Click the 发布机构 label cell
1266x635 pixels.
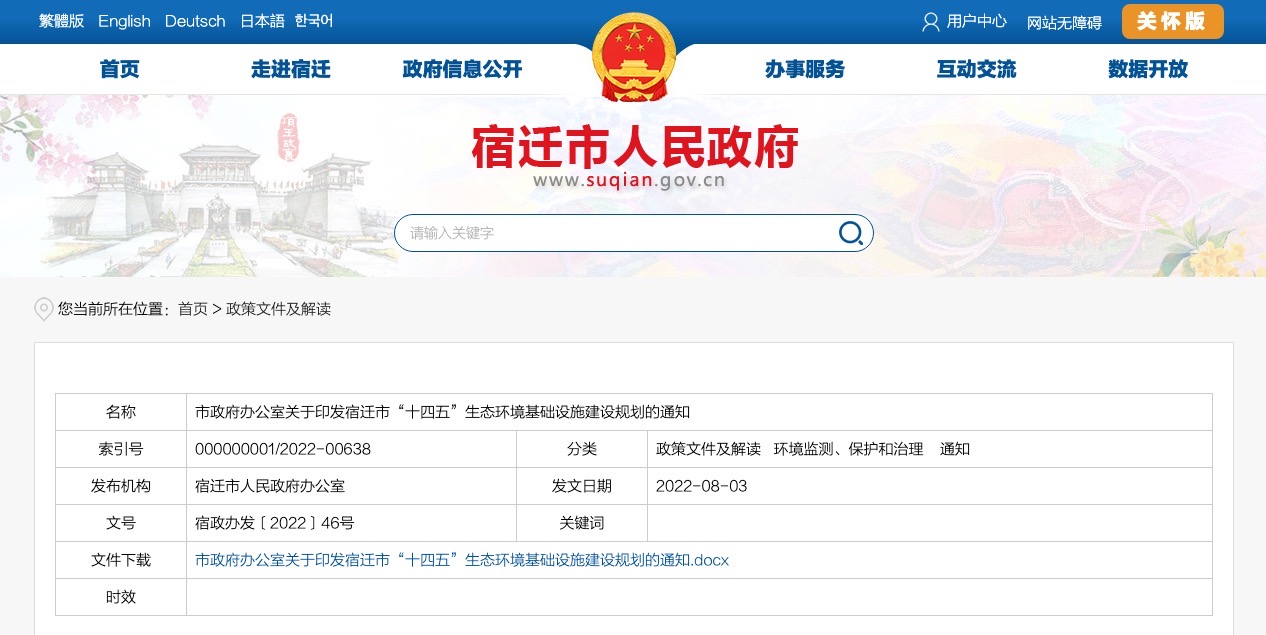pos(121,486)
